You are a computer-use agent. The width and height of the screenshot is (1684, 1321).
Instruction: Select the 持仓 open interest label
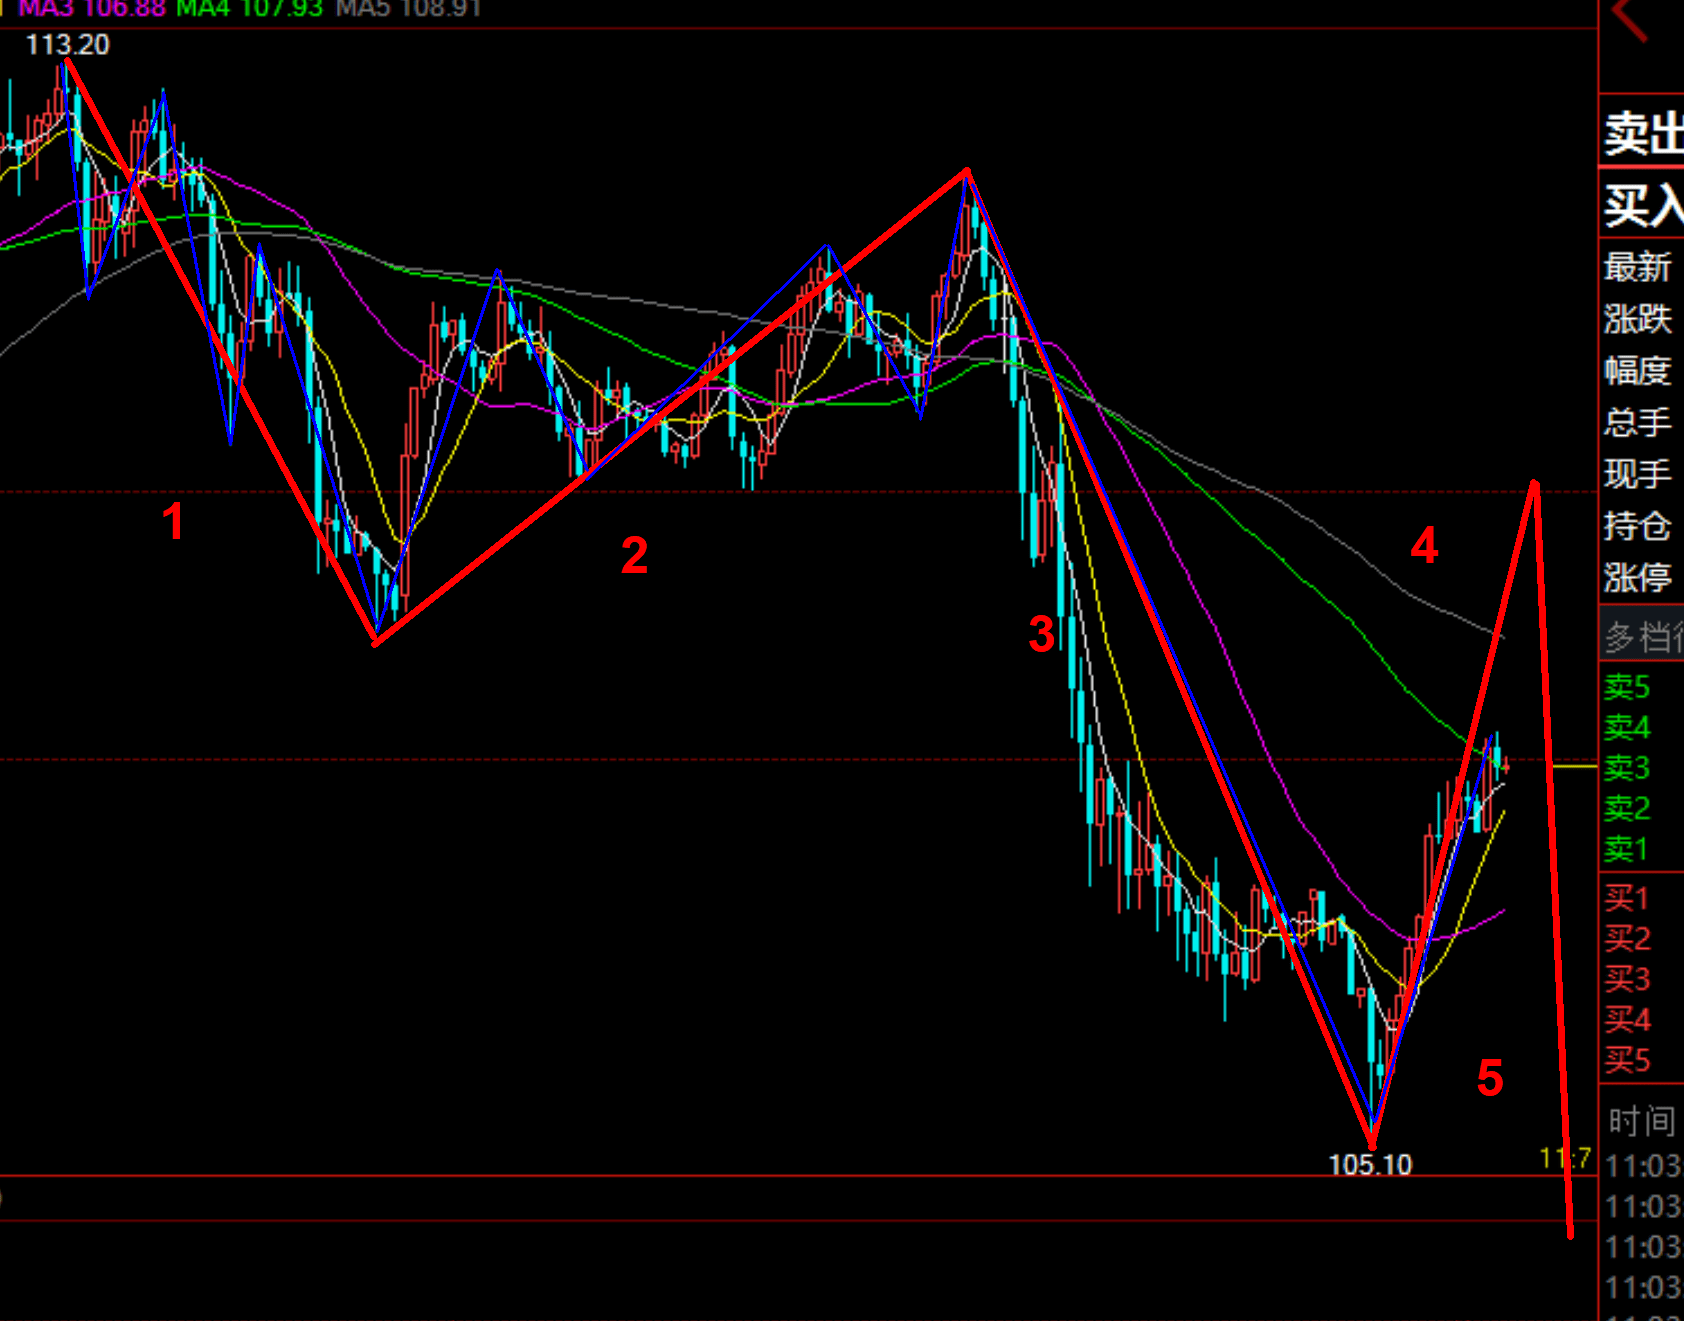(1637, 526)
